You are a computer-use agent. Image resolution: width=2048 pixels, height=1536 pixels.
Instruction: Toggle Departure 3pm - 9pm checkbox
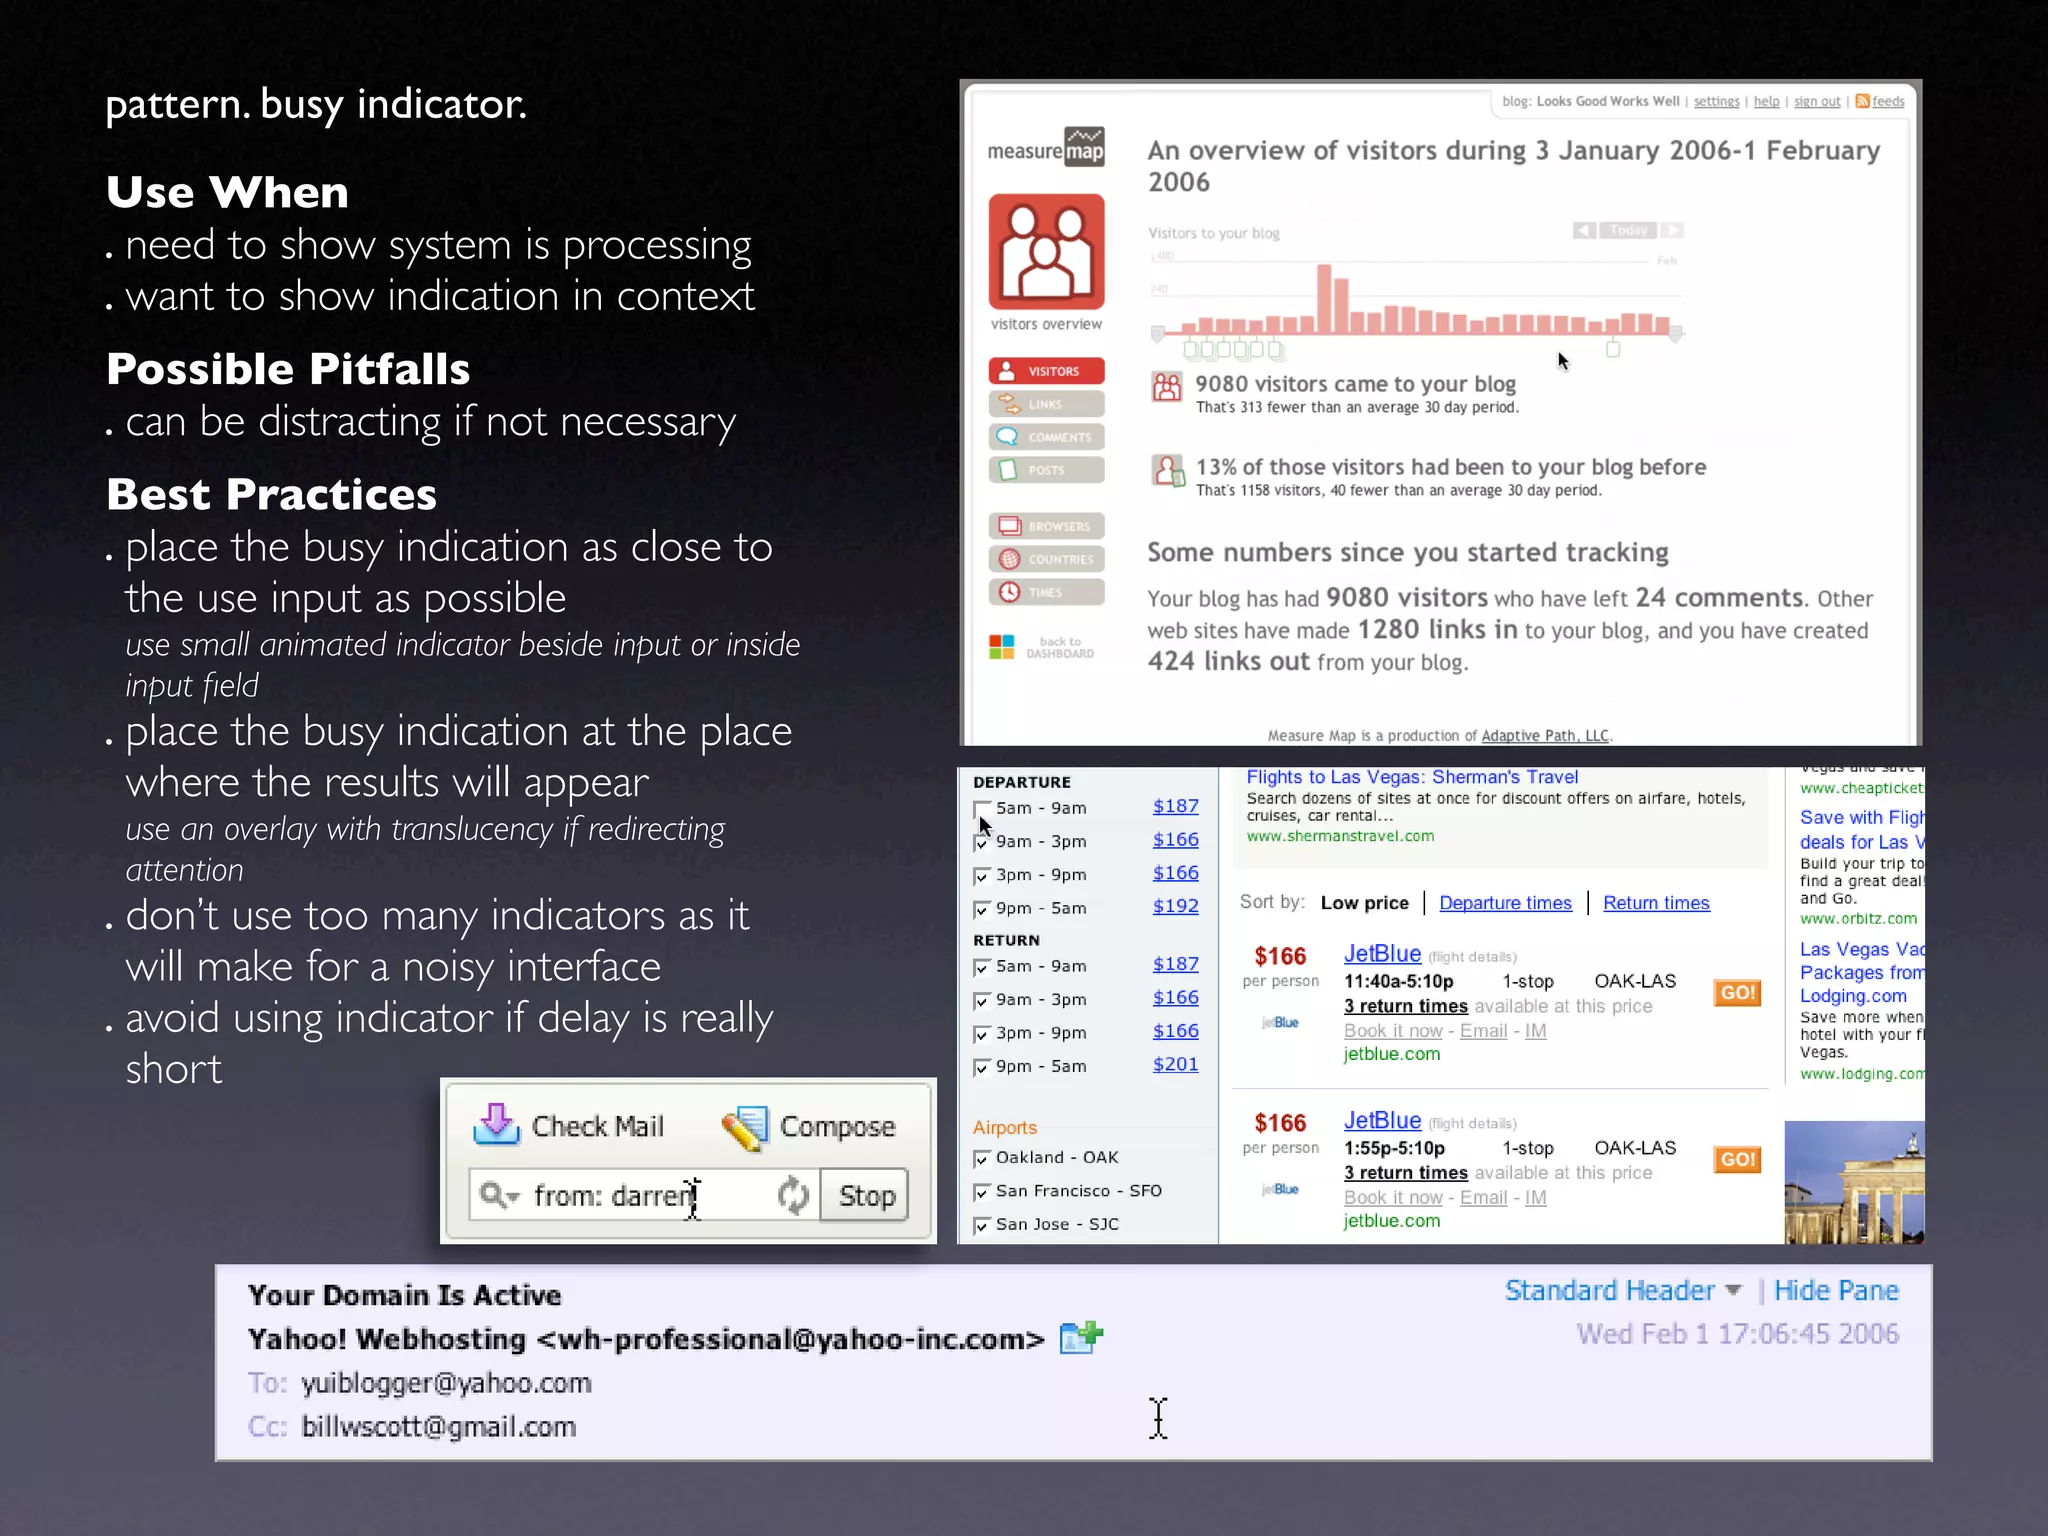(982, 876)
